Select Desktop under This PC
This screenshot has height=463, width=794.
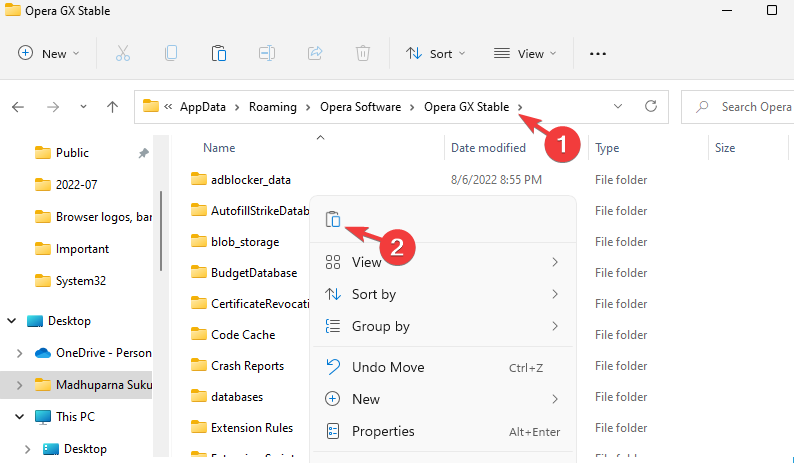click(85, 449)
